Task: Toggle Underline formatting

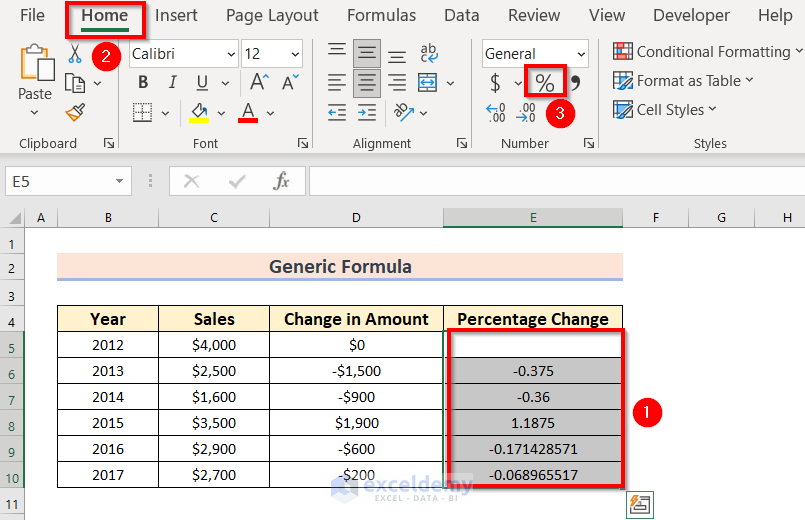Action: coord(199,83)
